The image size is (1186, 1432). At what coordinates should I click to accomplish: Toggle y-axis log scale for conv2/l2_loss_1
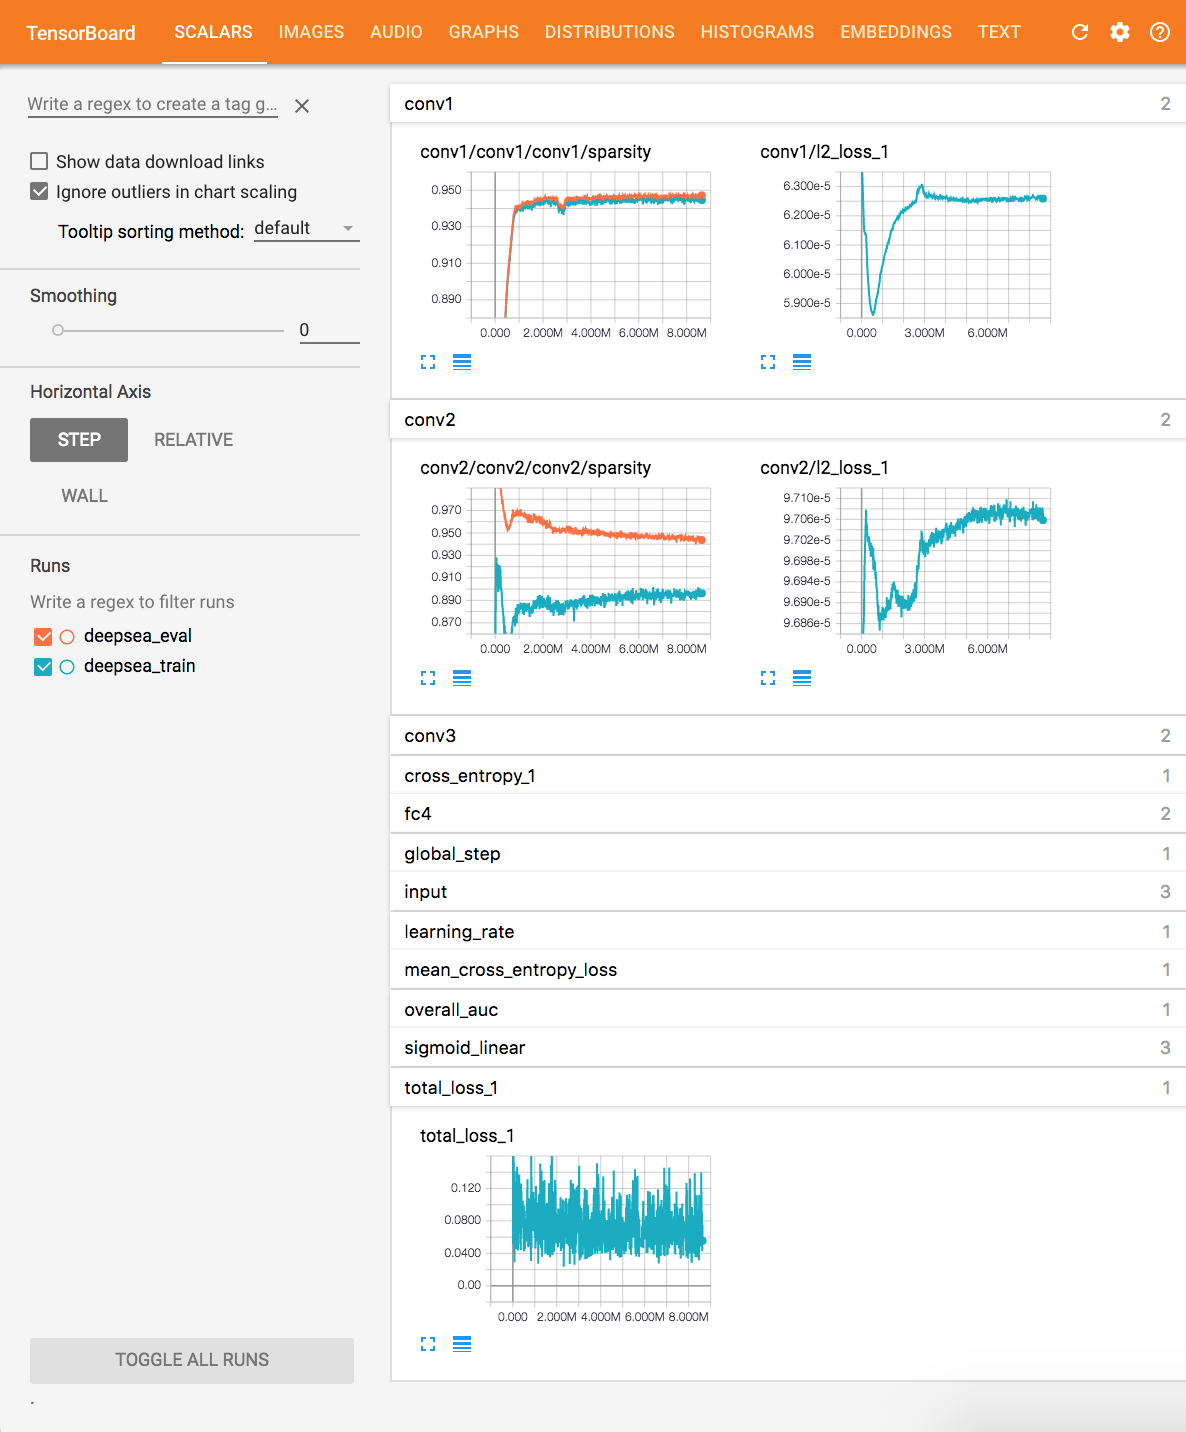[802, 678]
